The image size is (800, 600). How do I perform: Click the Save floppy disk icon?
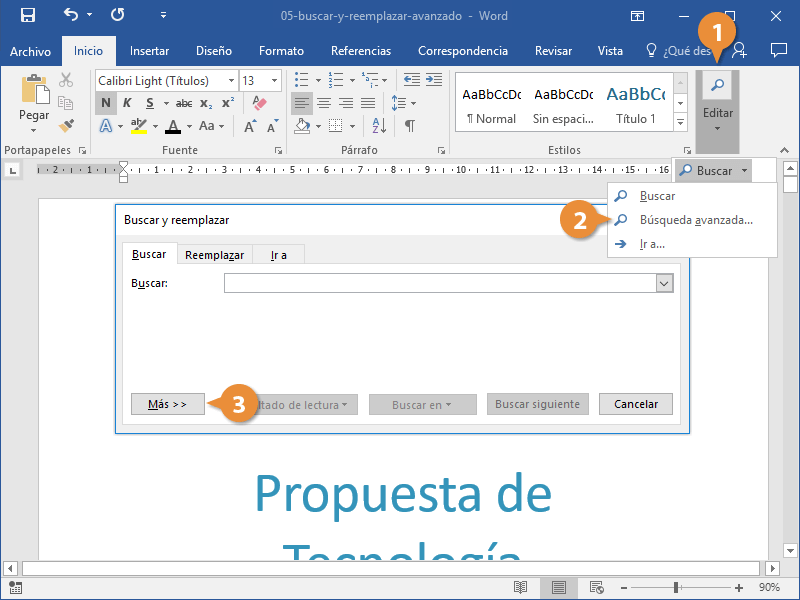click(x=27, y=16)
